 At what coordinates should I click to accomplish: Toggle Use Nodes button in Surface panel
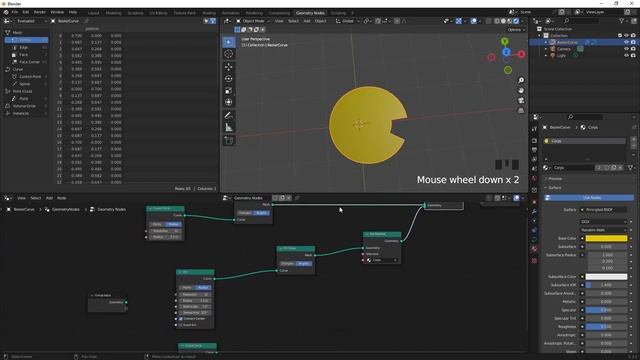[589, 198]
